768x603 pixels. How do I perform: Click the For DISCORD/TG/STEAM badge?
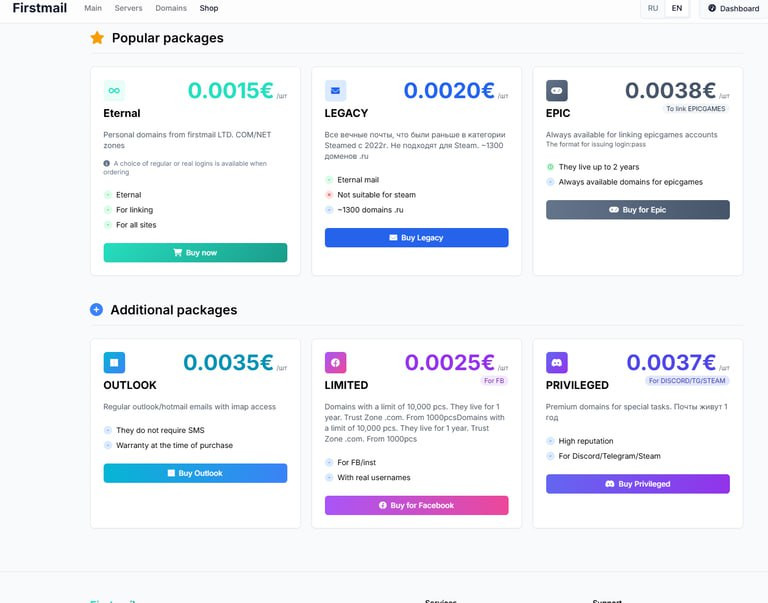click(x=687, y=381)
